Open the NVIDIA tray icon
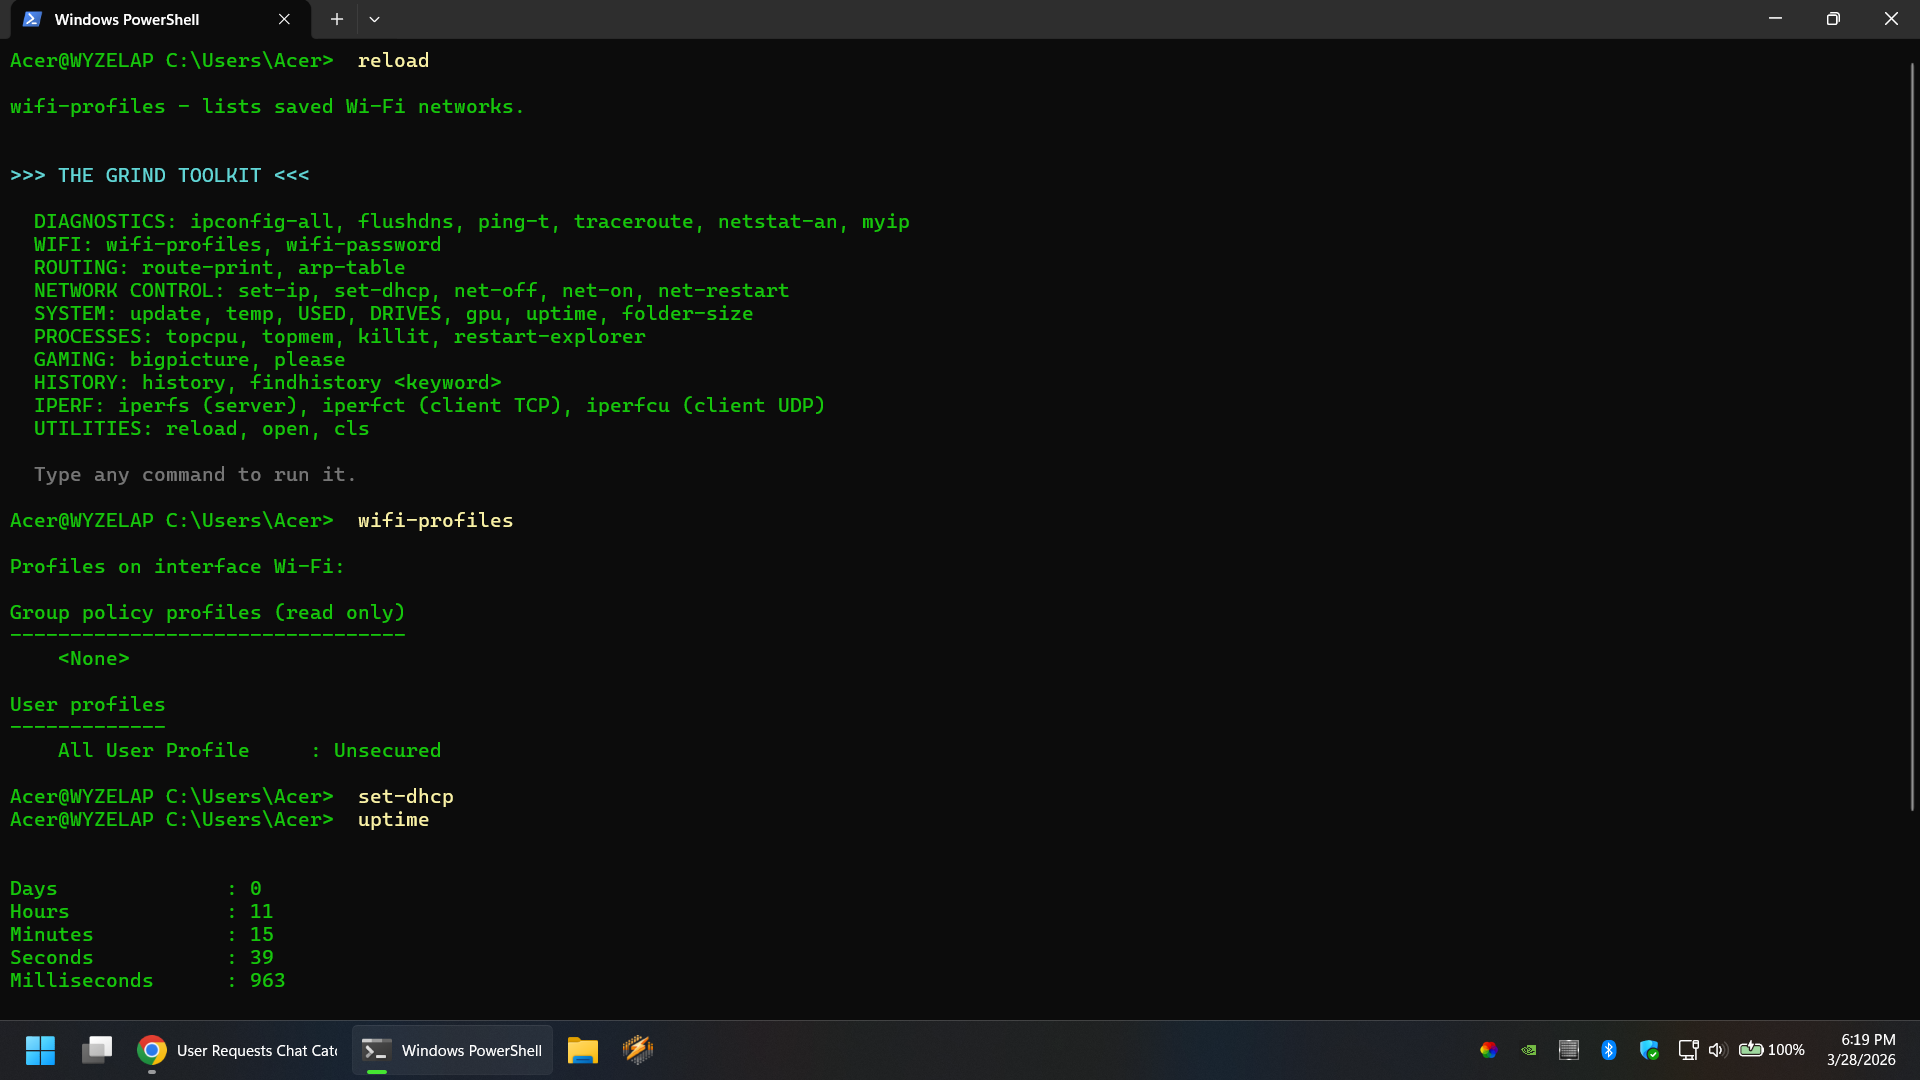The image size is (1920, 1080). tap(1528, 1050)
